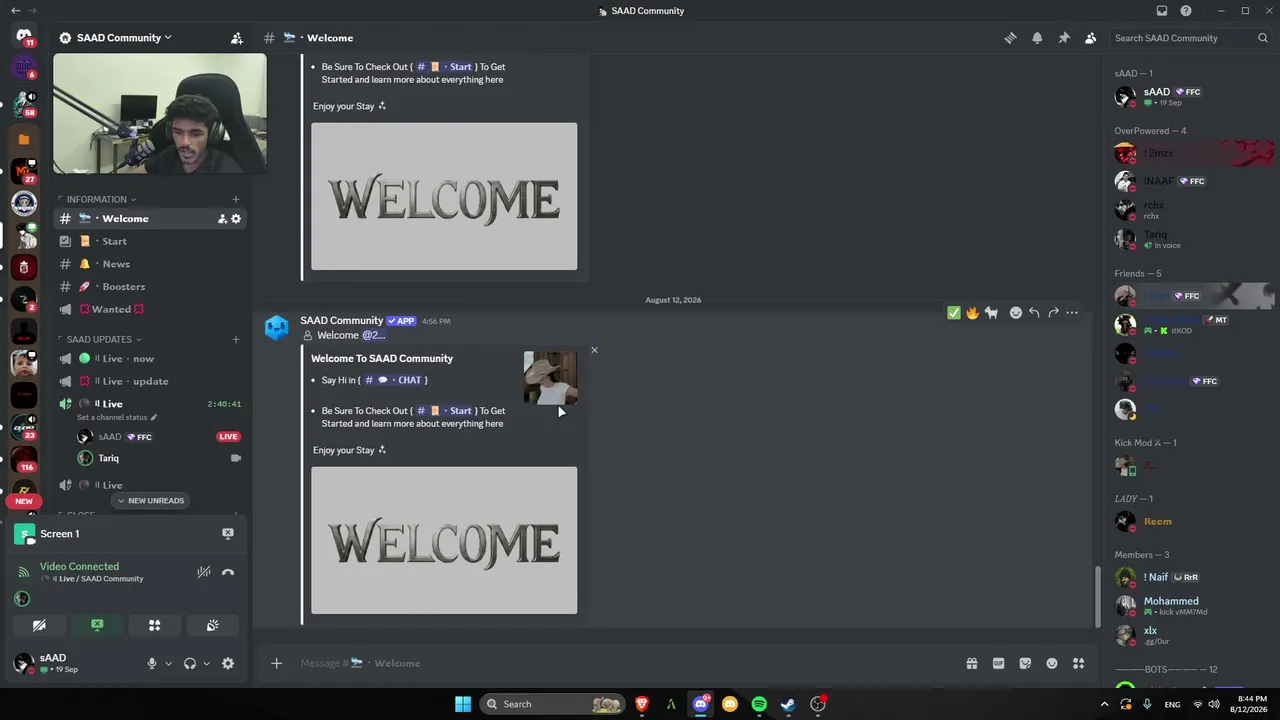Viewport: 1280px width, 720px height.
Task: Toggle microphone mute
Action: point(152,663)
